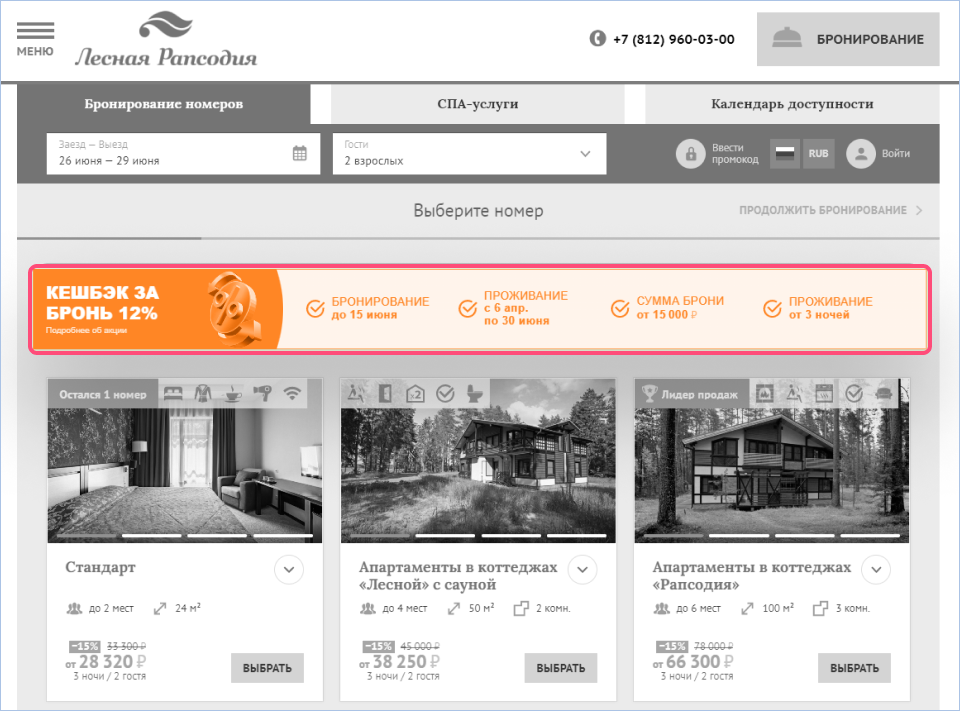Select the Russian flag language icon

tap(785, 154)
